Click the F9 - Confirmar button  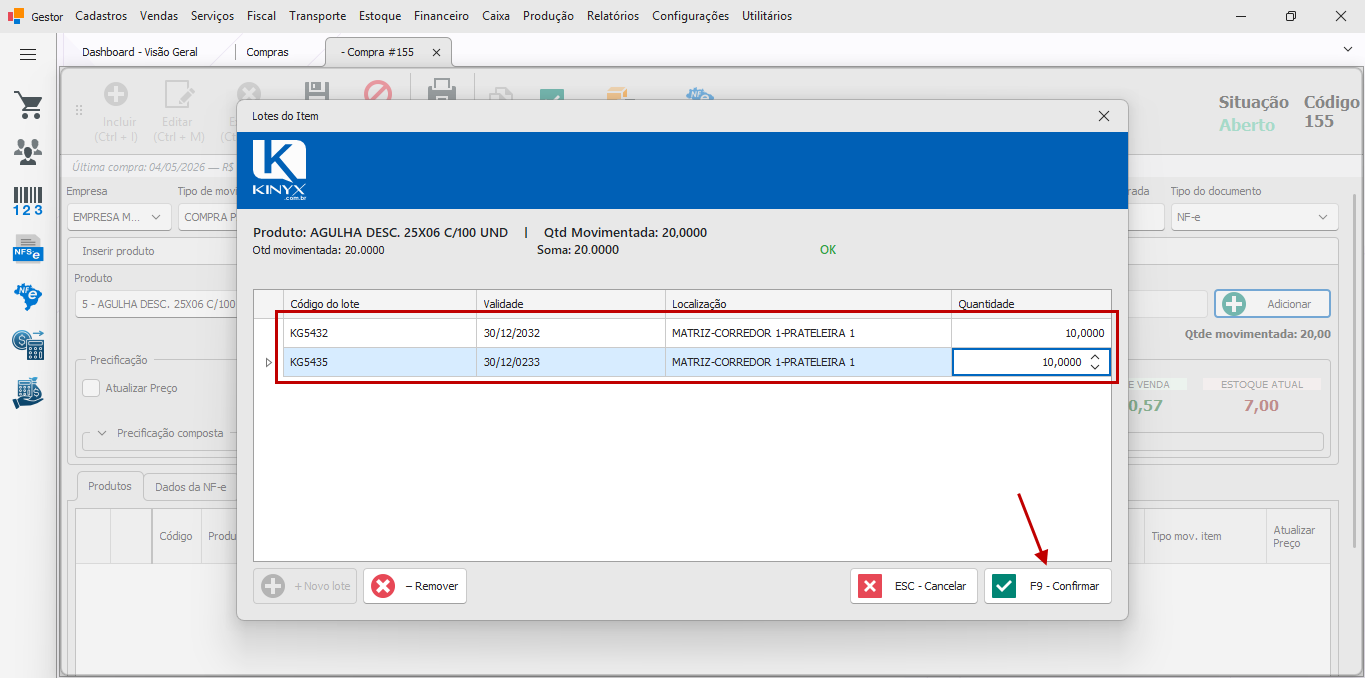coord(1048,586)
